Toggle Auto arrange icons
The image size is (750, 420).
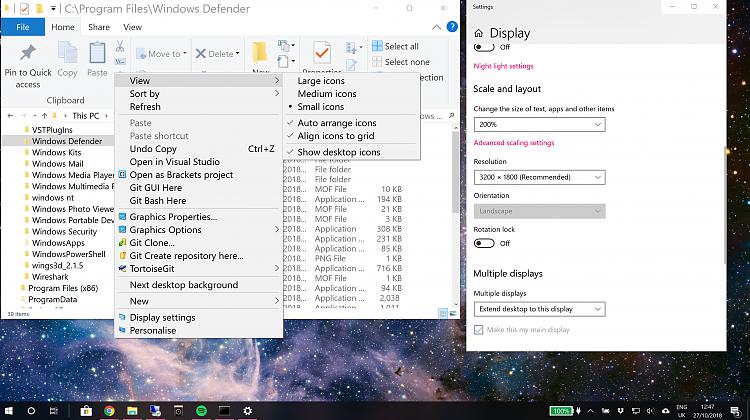[x=352, y=123]
